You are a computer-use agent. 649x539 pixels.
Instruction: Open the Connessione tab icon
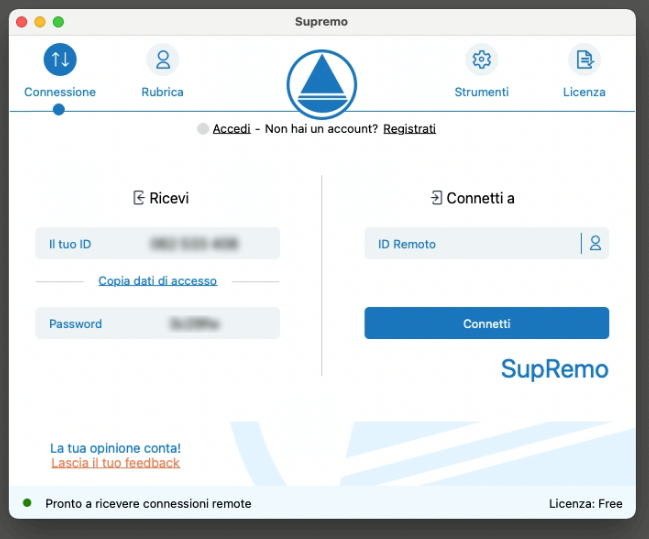[x=60, y=60]
